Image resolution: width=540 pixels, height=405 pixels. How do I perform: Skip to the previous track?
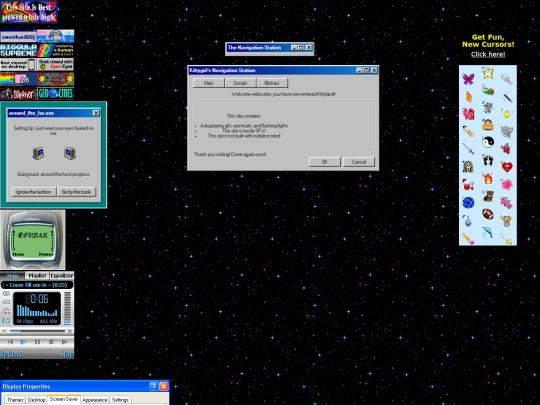(10, 342)
